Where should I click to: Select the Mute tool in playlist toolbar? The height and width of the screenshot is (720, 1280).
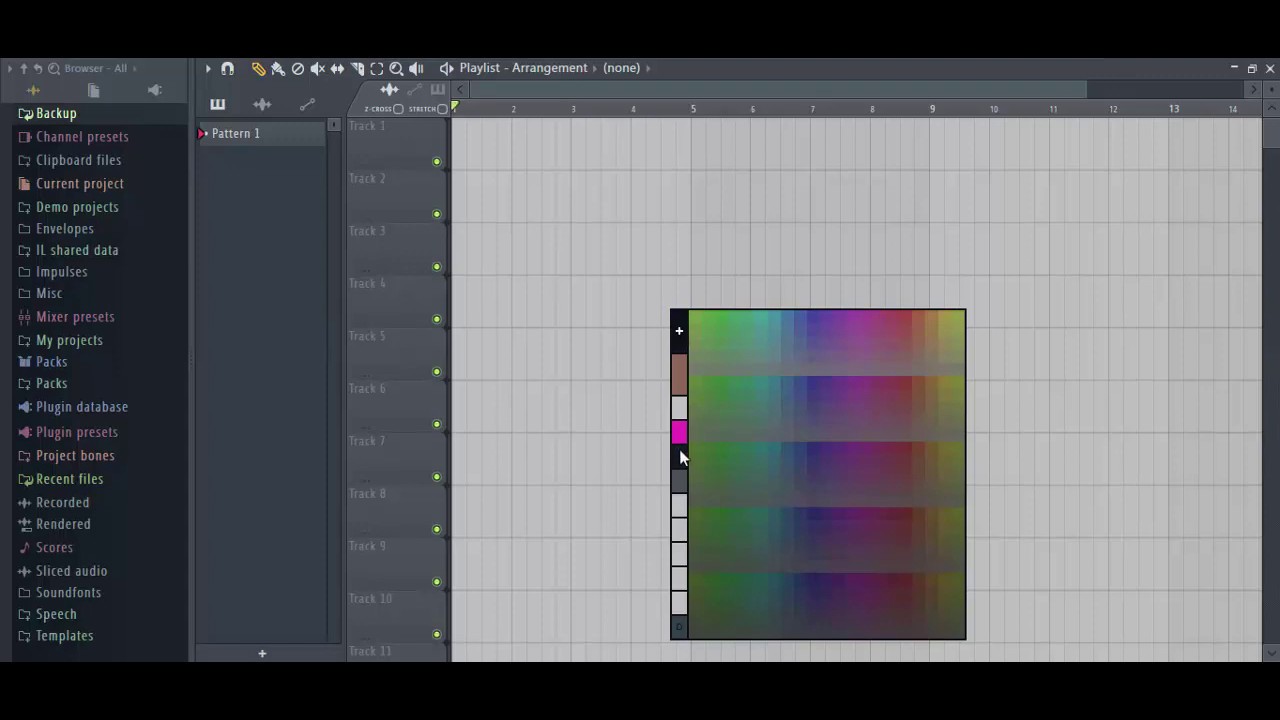(x=317, y=68)
